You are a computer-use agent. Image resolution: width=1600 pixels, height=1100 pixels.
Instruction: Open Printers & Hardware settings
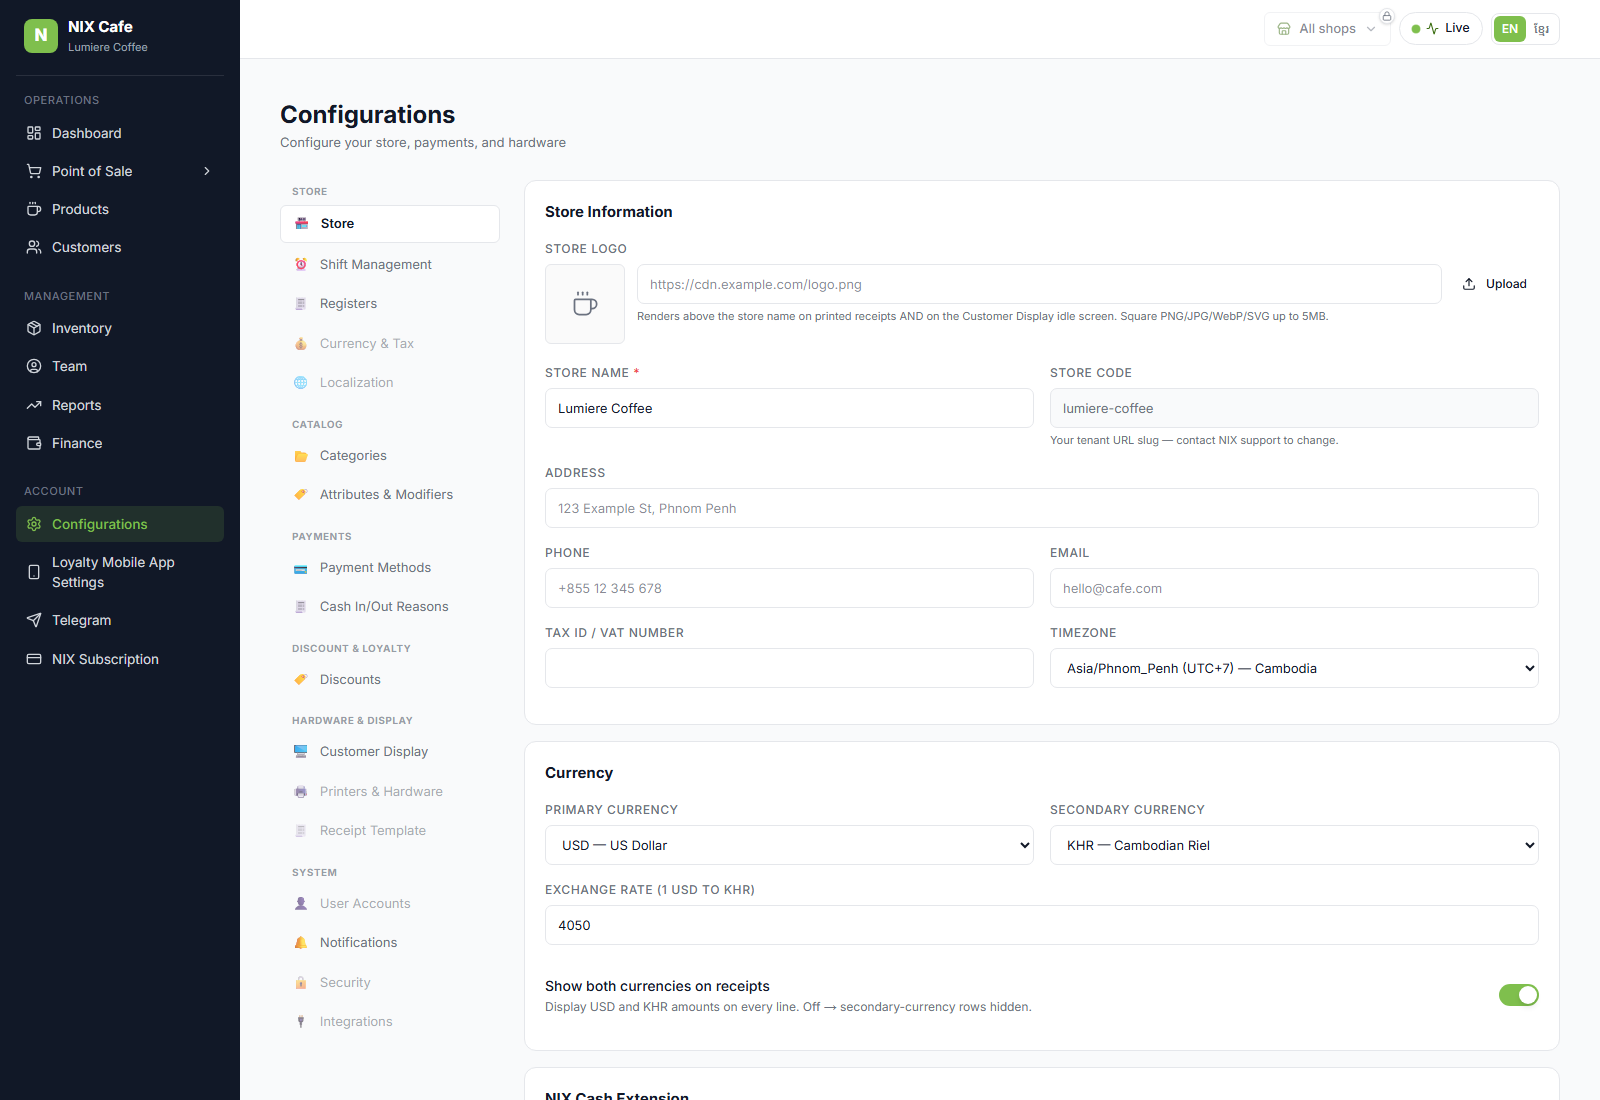390,792
